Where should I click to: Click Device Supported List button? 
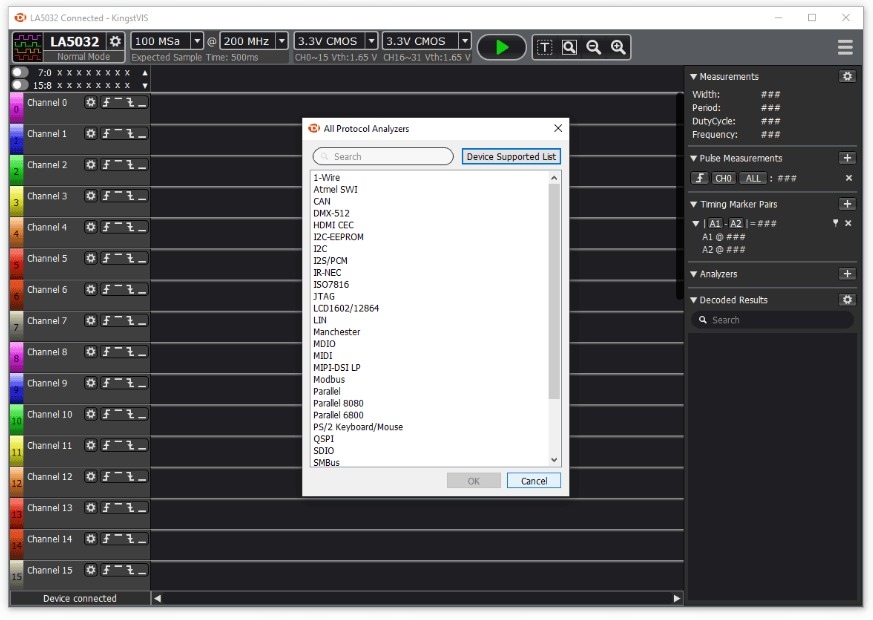[511, 156]
